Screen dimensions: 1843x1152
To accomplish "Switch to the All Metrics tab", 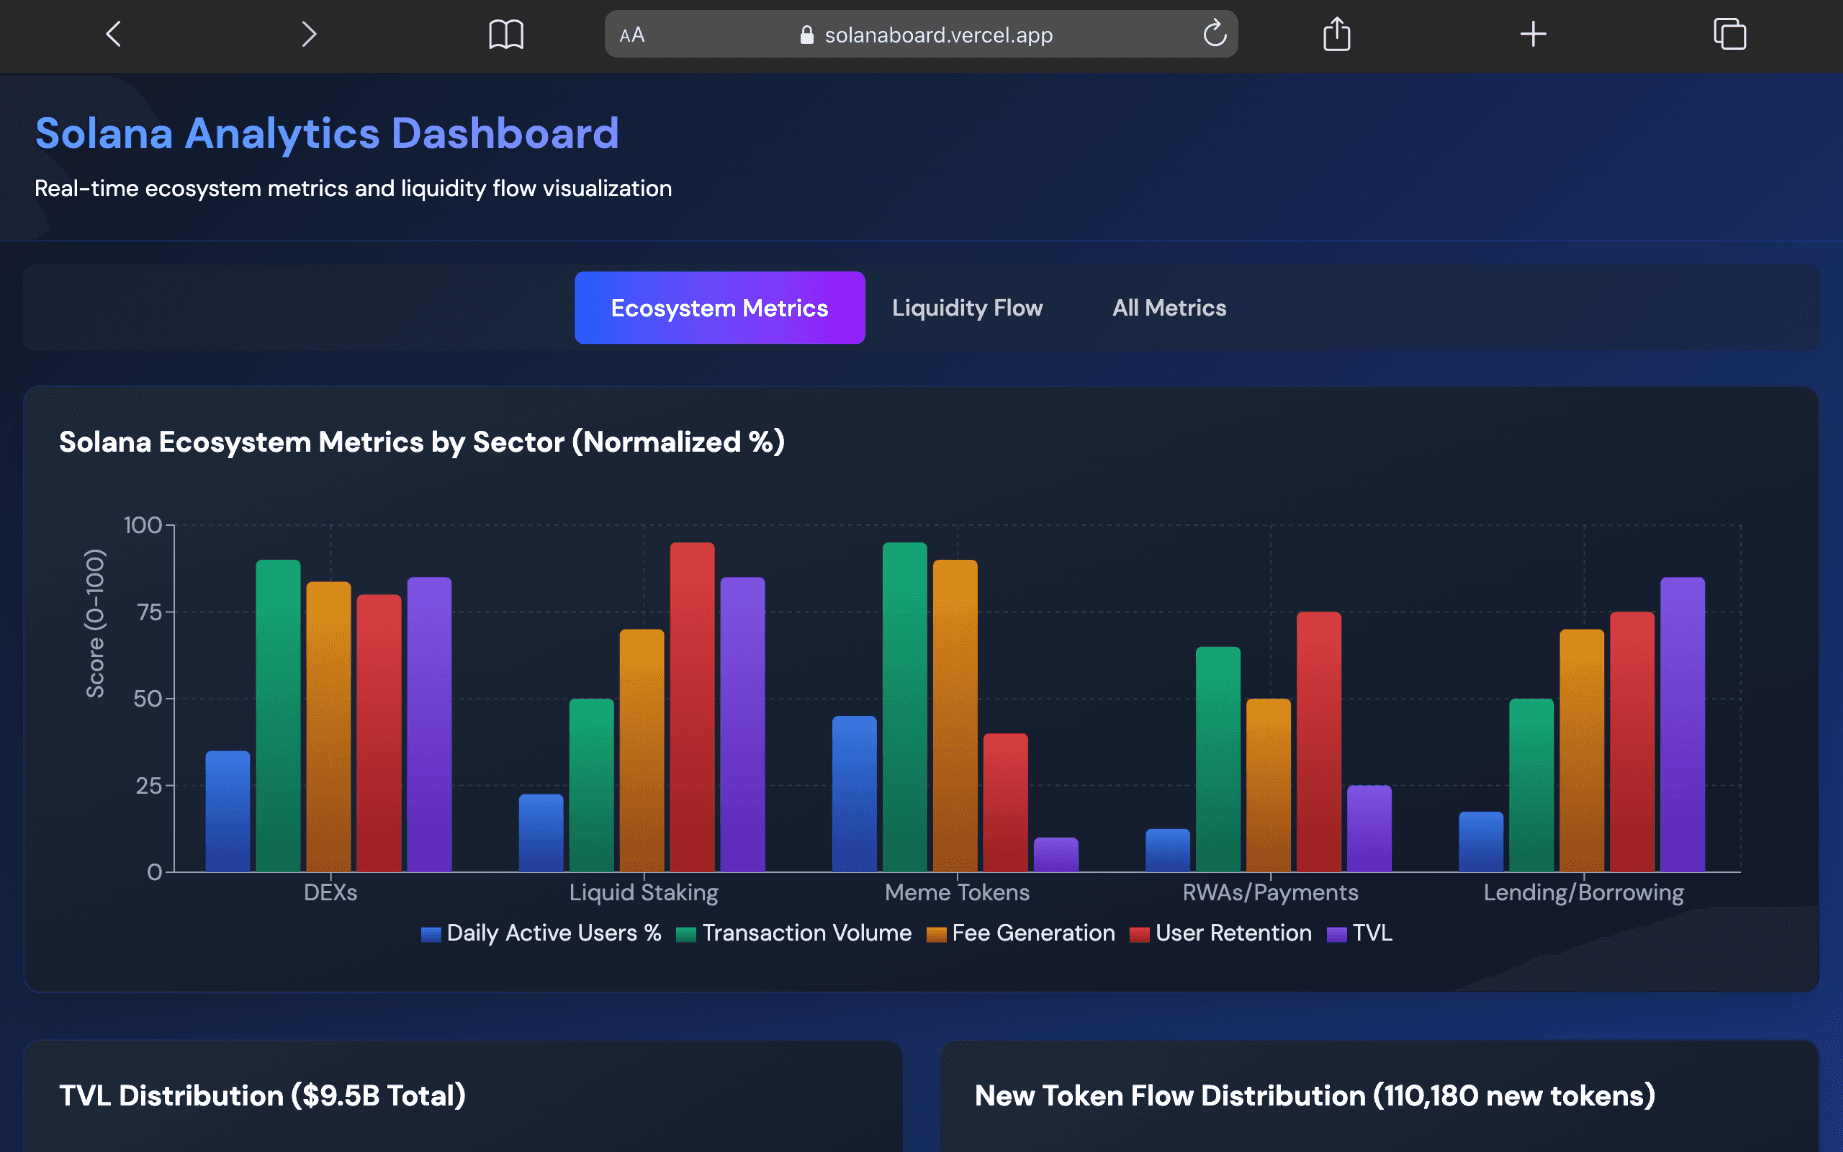I will [1168, 307].
